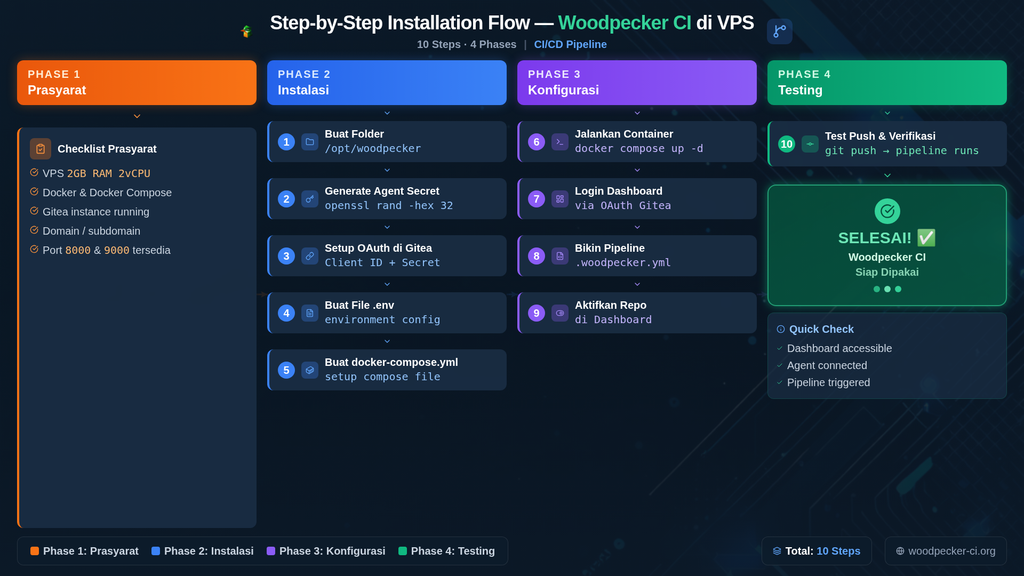The height and width of the screenshot is (576, 1024).
Task: Click the dashboard grid icon for Login Dashboard
Action: point(560,199)
